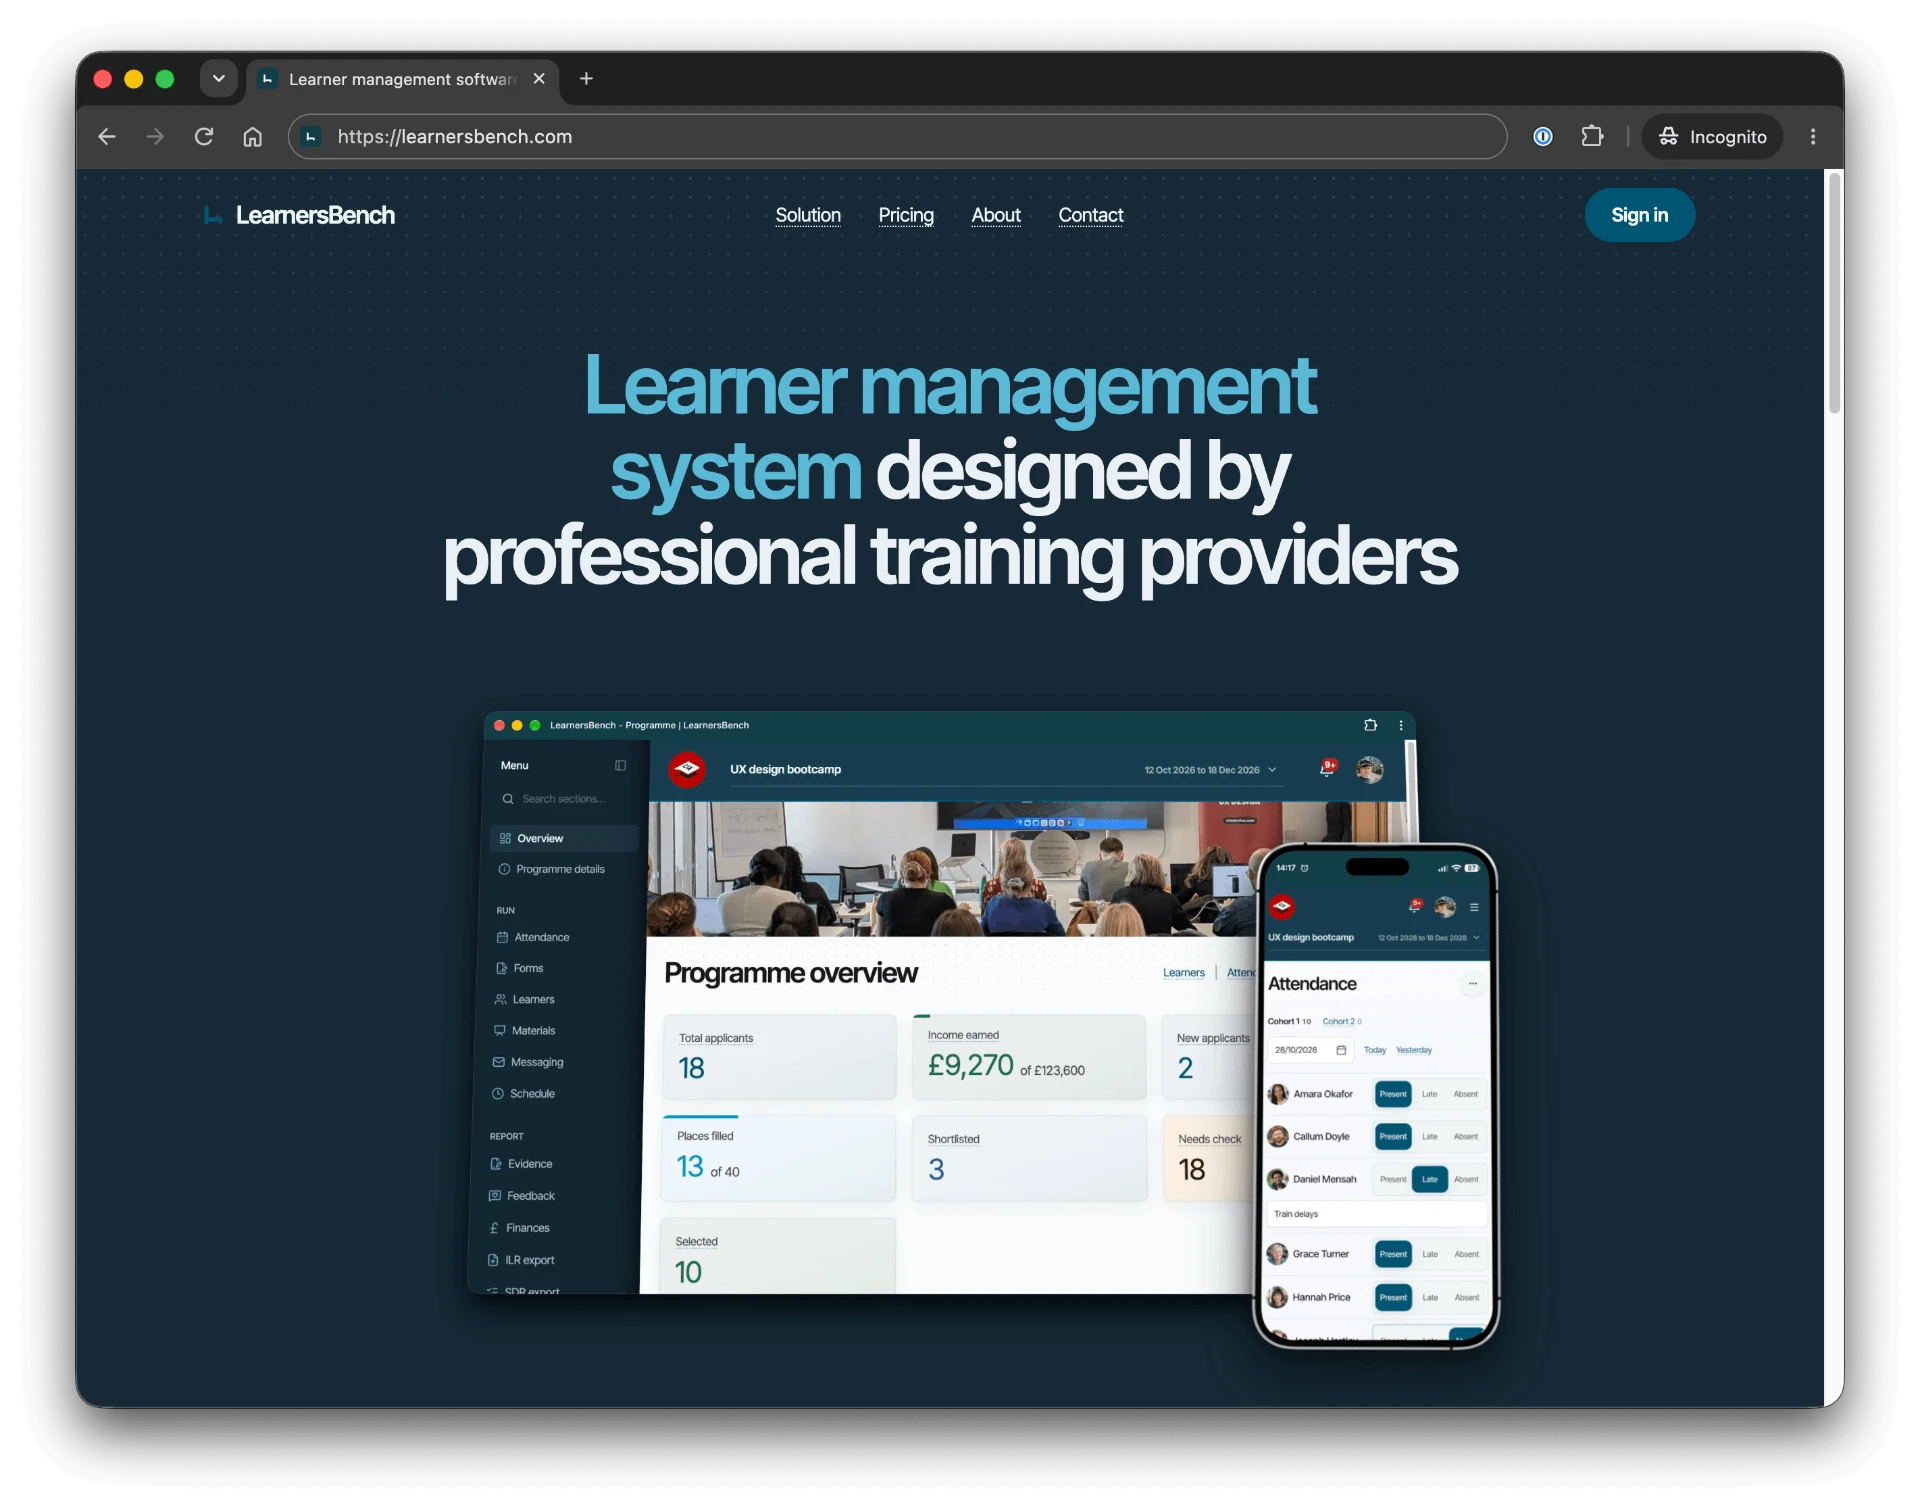Image resolution: width=1920 pixels, height=1508 pixels.
Task: Open the About nav link
Action: coord(996,215)
